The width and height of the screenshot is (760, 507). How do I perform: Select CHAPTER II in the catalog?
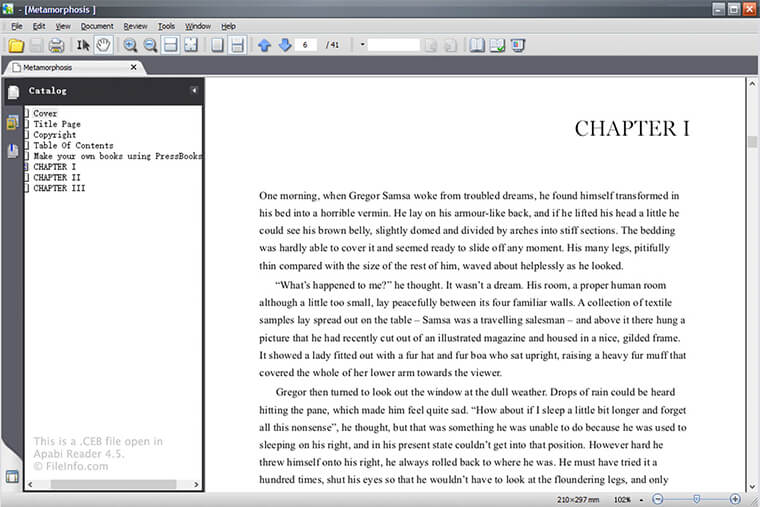point(56,177)
